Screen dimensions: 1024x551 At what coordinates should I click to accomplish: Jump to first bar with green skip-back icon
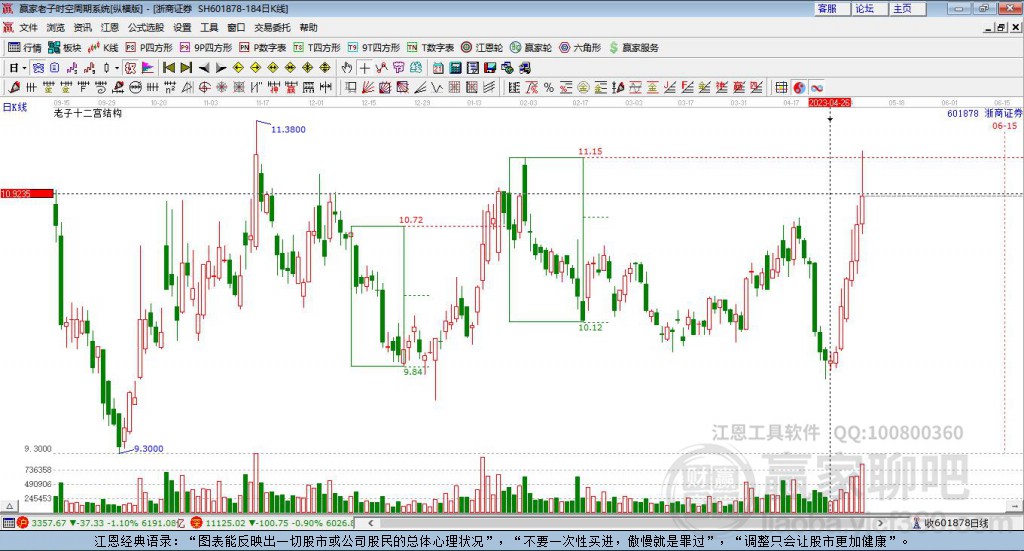[x=169, y=68]
